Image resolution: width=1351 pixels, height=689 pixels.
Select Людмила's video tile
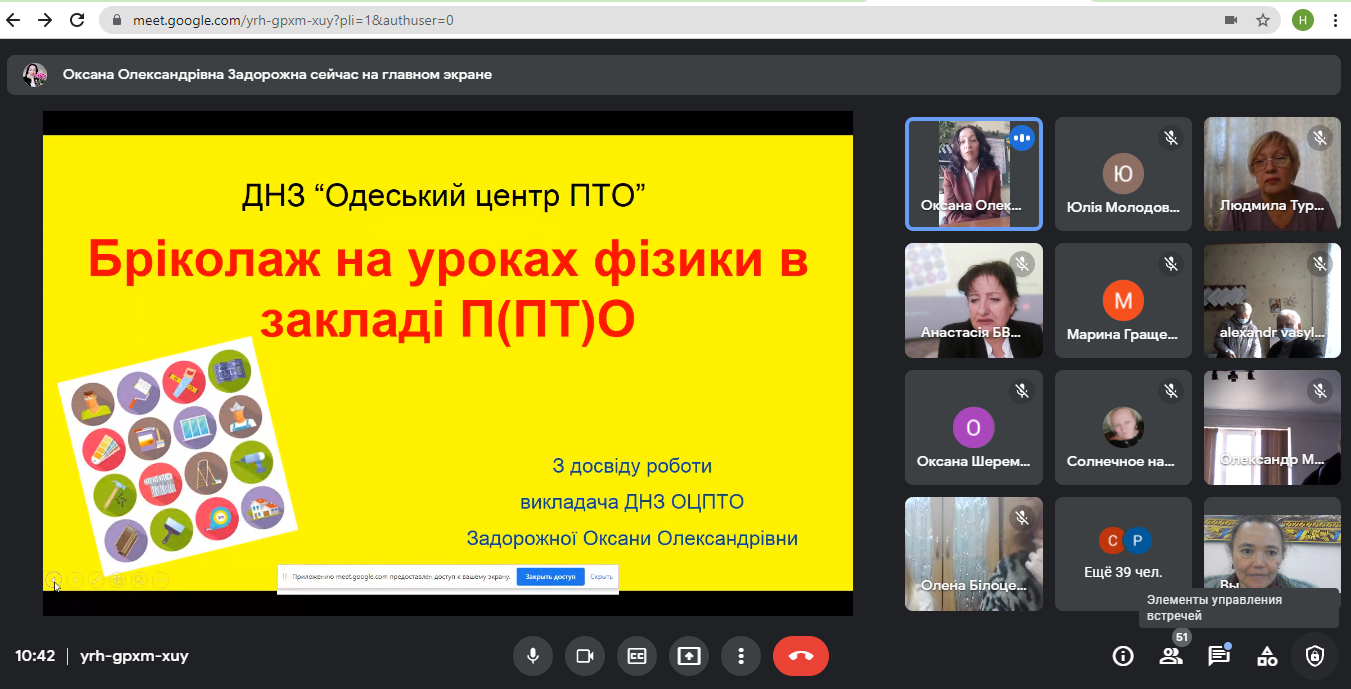point(1272,174)
